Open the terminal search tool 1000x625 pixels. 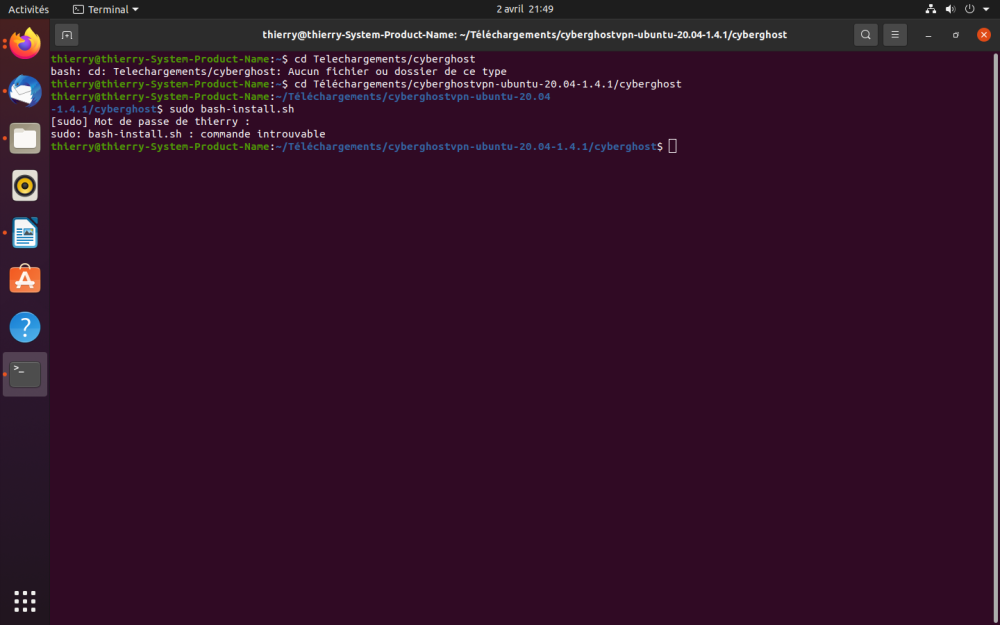click(865, 35)
